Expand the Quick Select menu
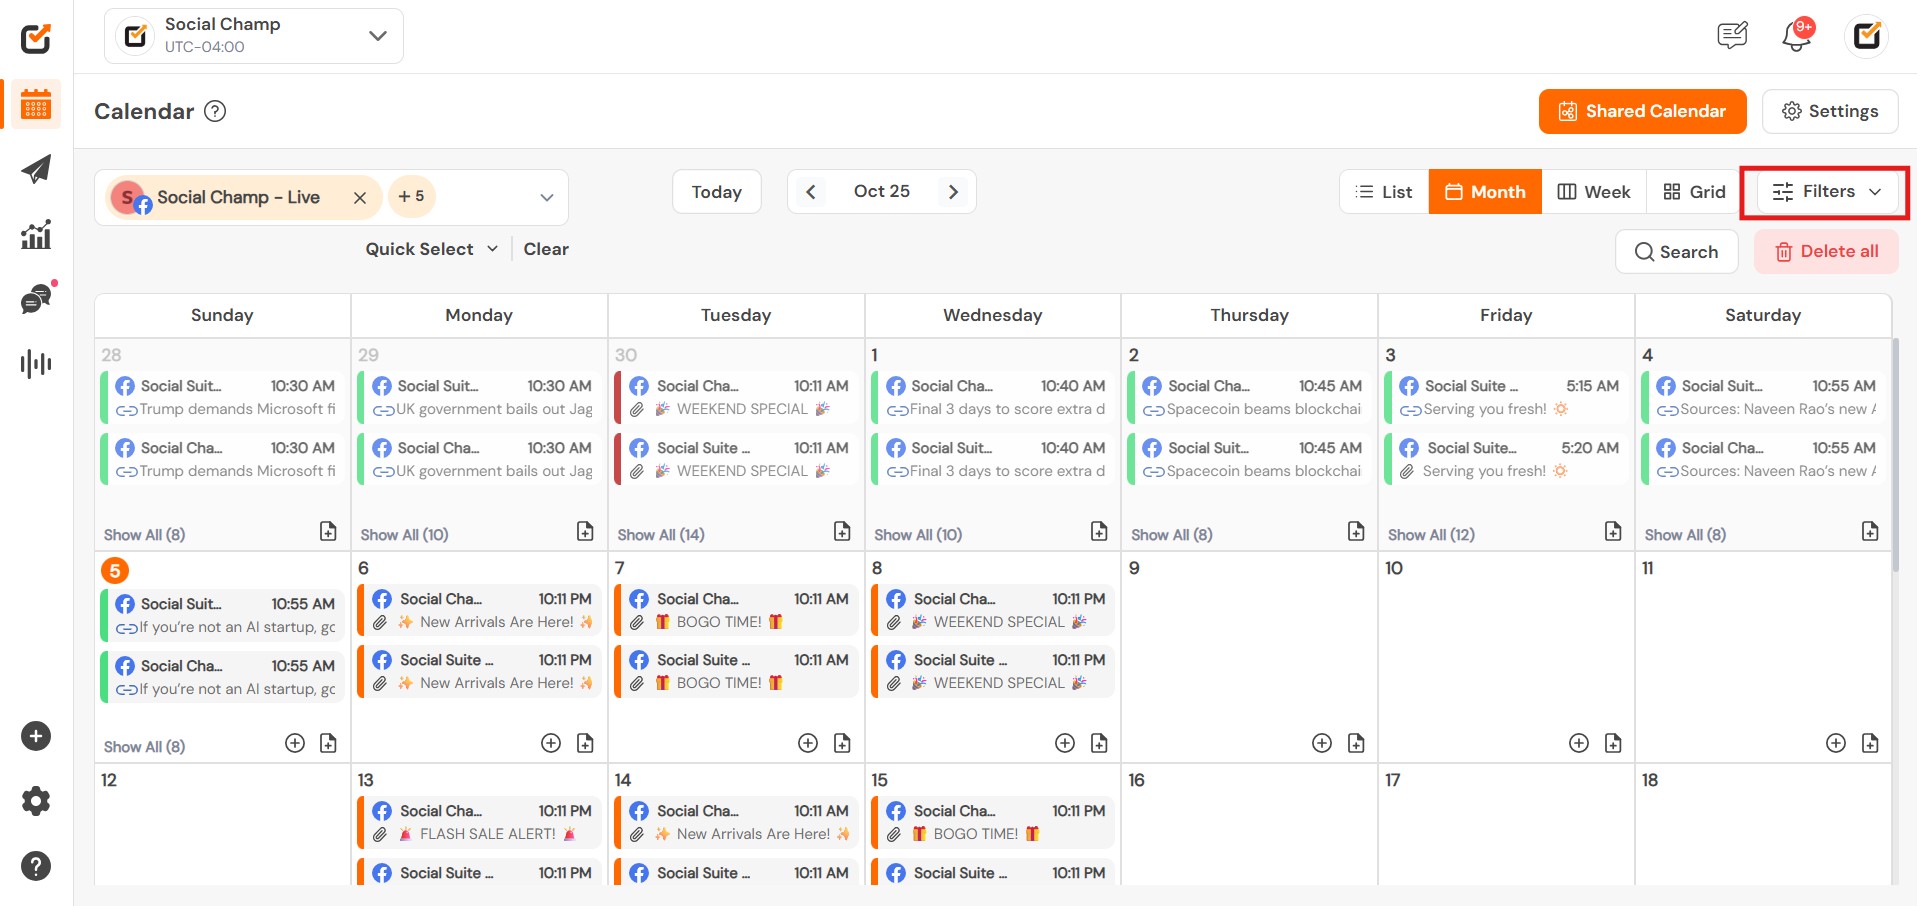 pyautogui.click(x=431, y=249)
